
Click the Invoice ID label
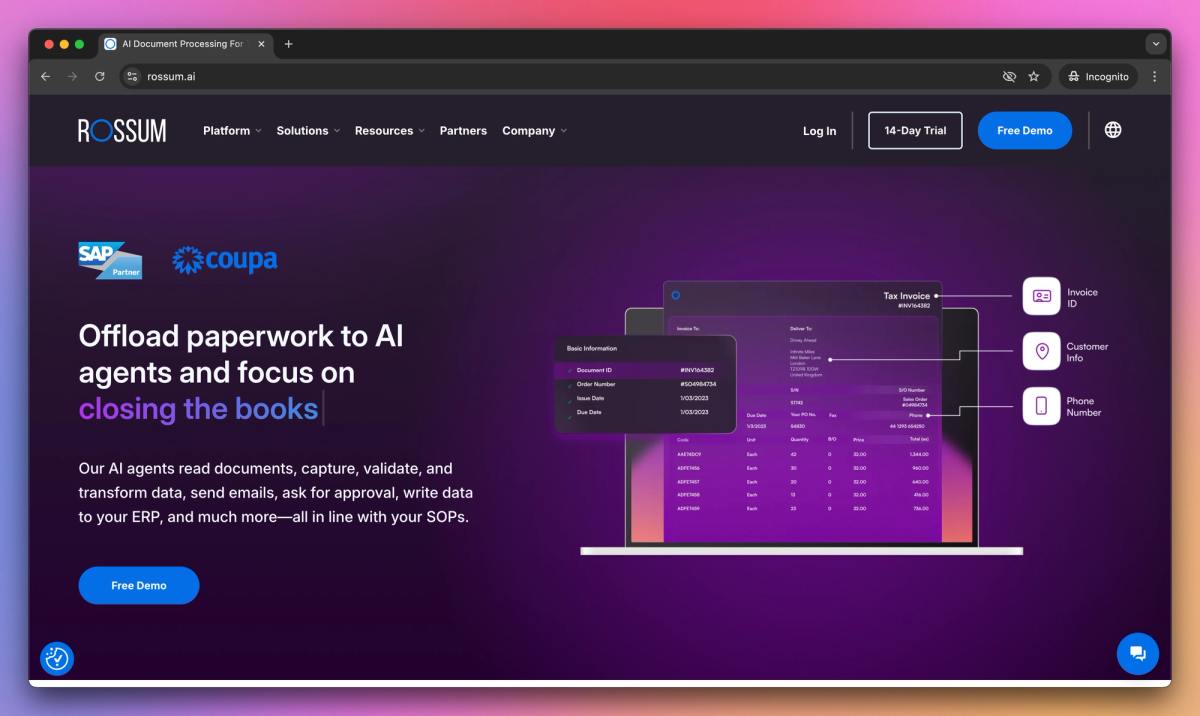(x=1082, y=297)
